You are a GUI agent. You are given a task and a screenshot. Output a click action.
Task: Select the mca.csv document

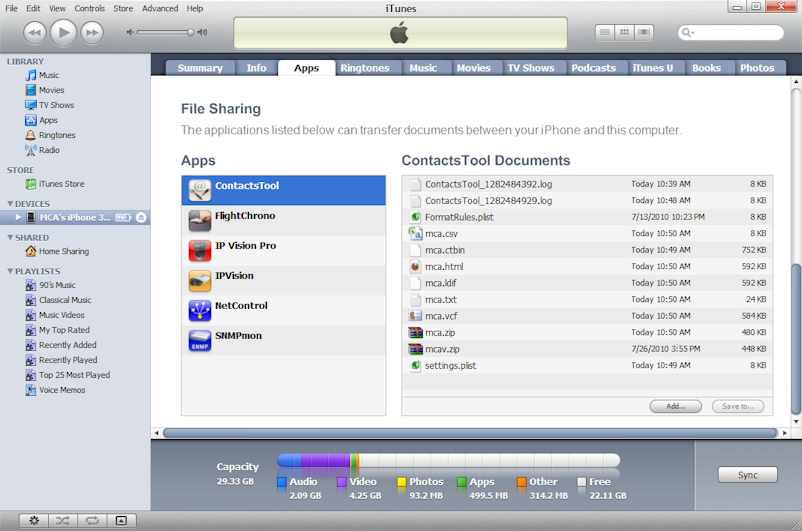[587, 234]
